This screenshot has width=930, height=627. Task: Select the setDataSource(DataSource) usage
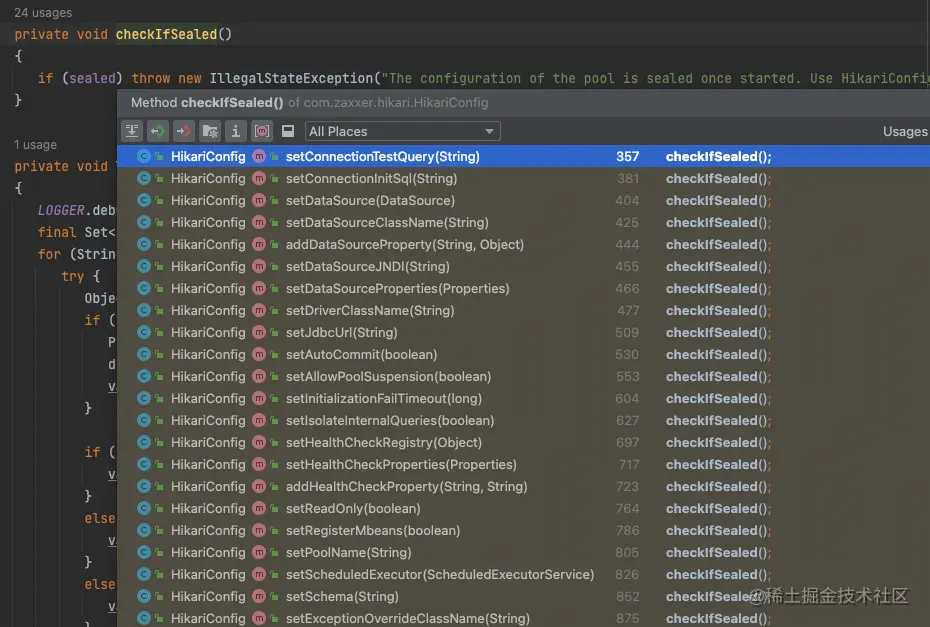tap(523, 200)
